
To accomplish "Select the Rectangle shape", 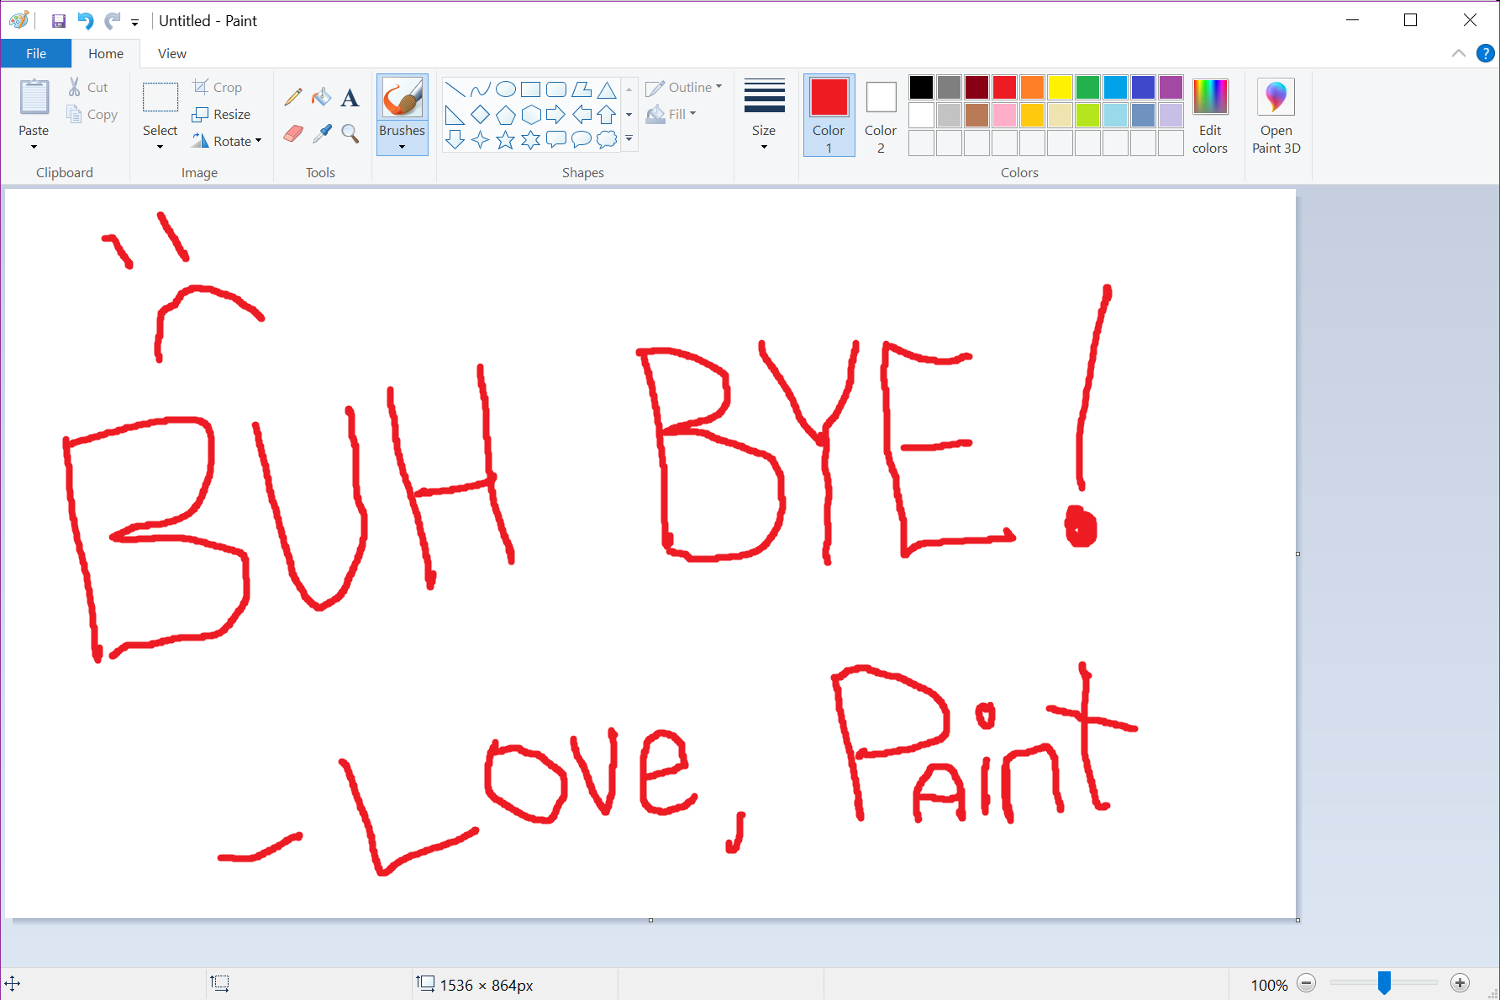I will click(531, 90).
